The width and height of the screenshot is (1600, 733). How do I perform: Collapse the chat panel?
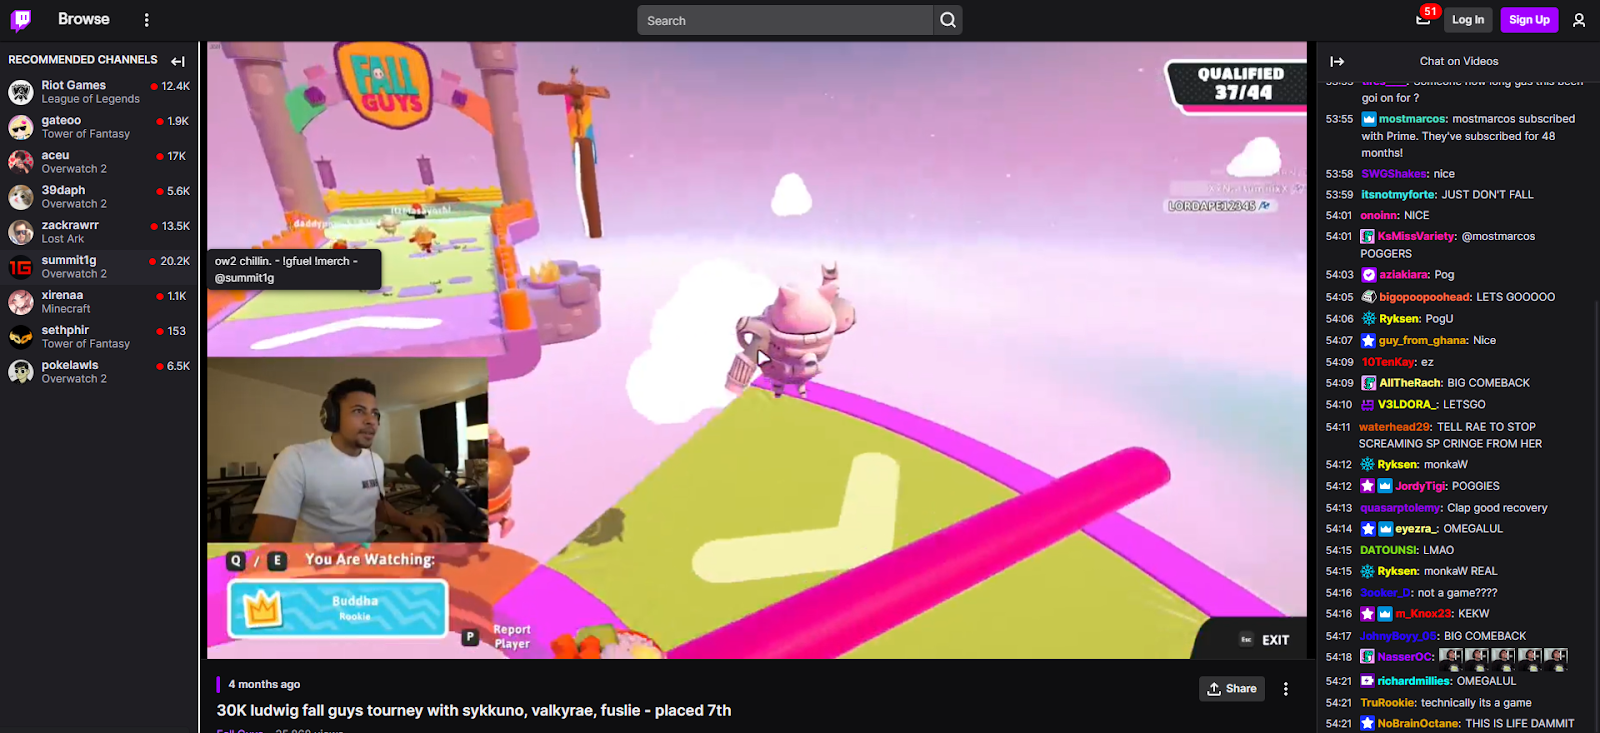[1337, 61]
